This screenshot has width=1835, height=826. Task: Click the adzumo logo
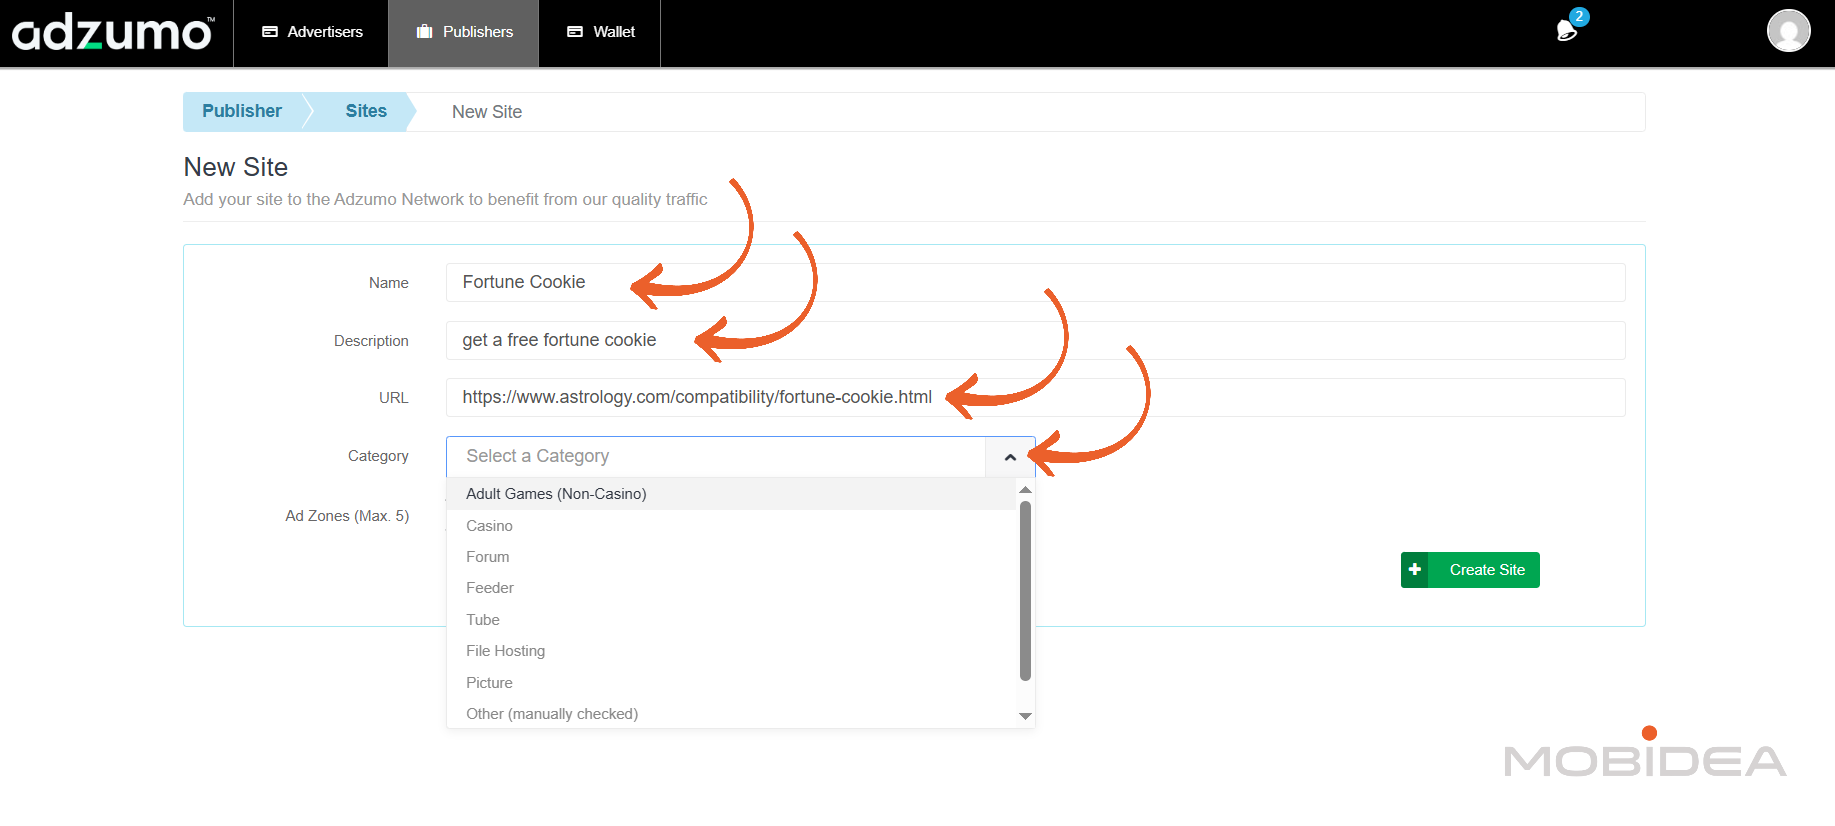(112, 33)
